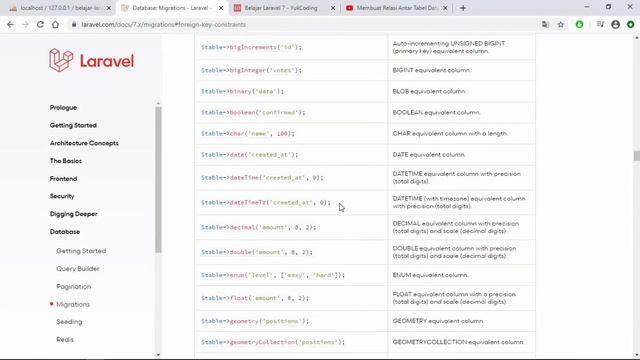Click the bigIncrements('id') code cell

tap(291, 47)
